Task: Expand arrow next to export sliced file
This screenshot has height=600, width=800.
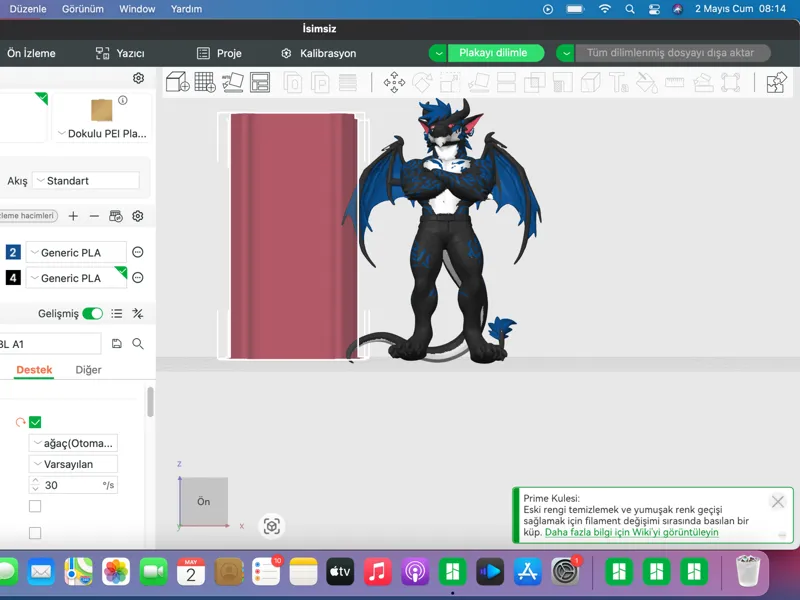Action: (x=565, y=53)
